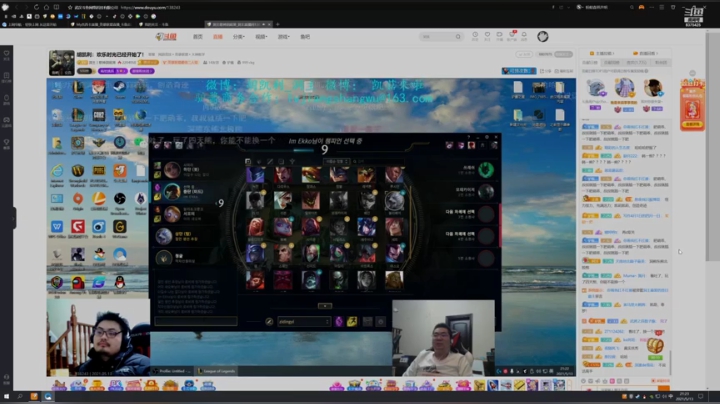
Task: Open followed channels heart icon in the header
Action: 487,36
